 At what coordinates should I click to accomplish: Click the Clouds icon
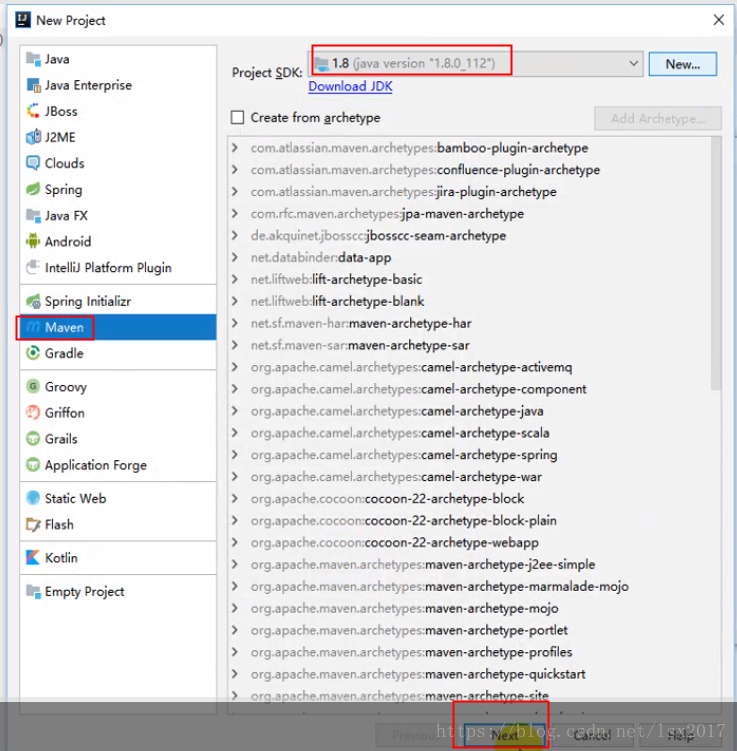point(33,163)
